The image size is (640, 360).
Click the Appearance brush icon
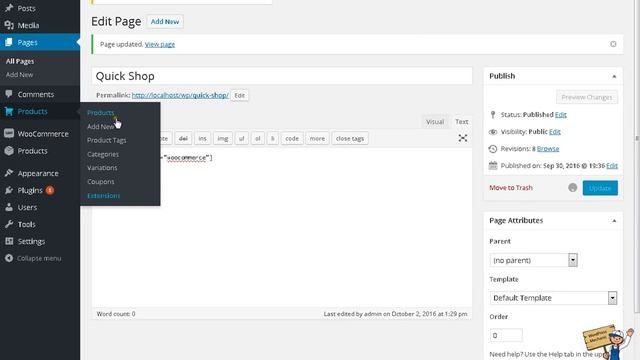[9, 173]
